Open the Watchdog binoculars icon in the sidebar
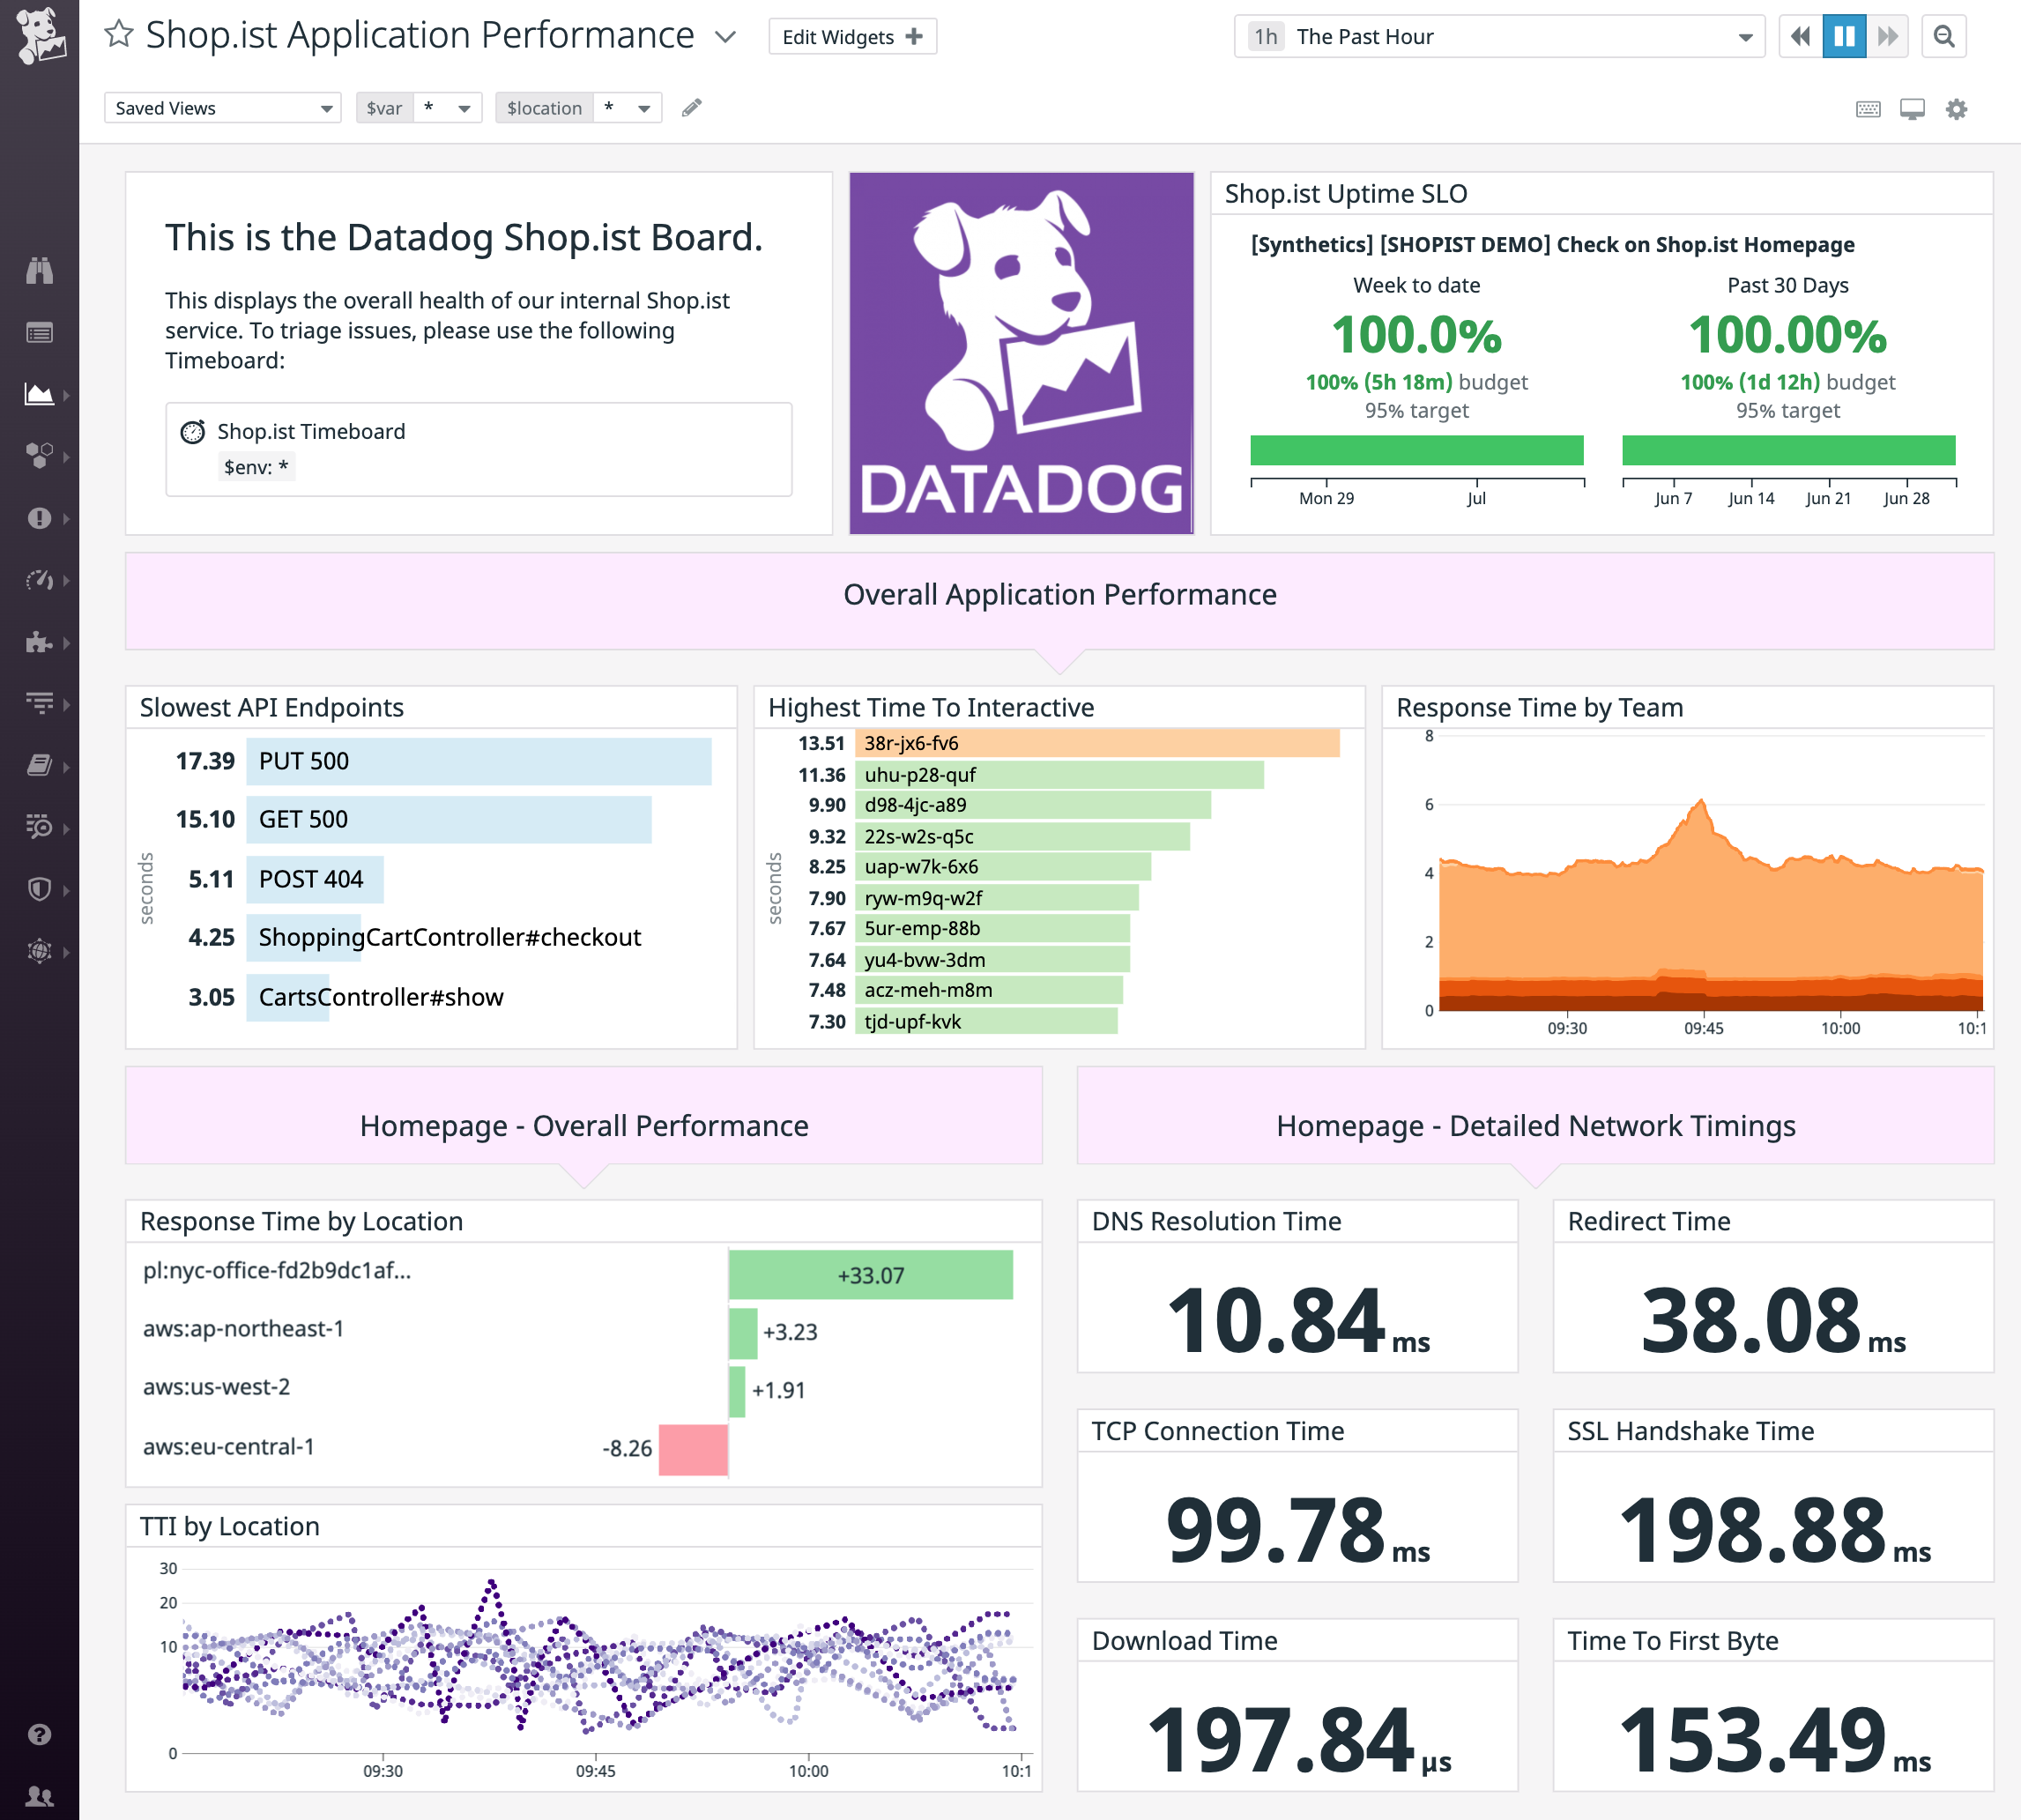2021x1820 pixels. pos(40,270)
